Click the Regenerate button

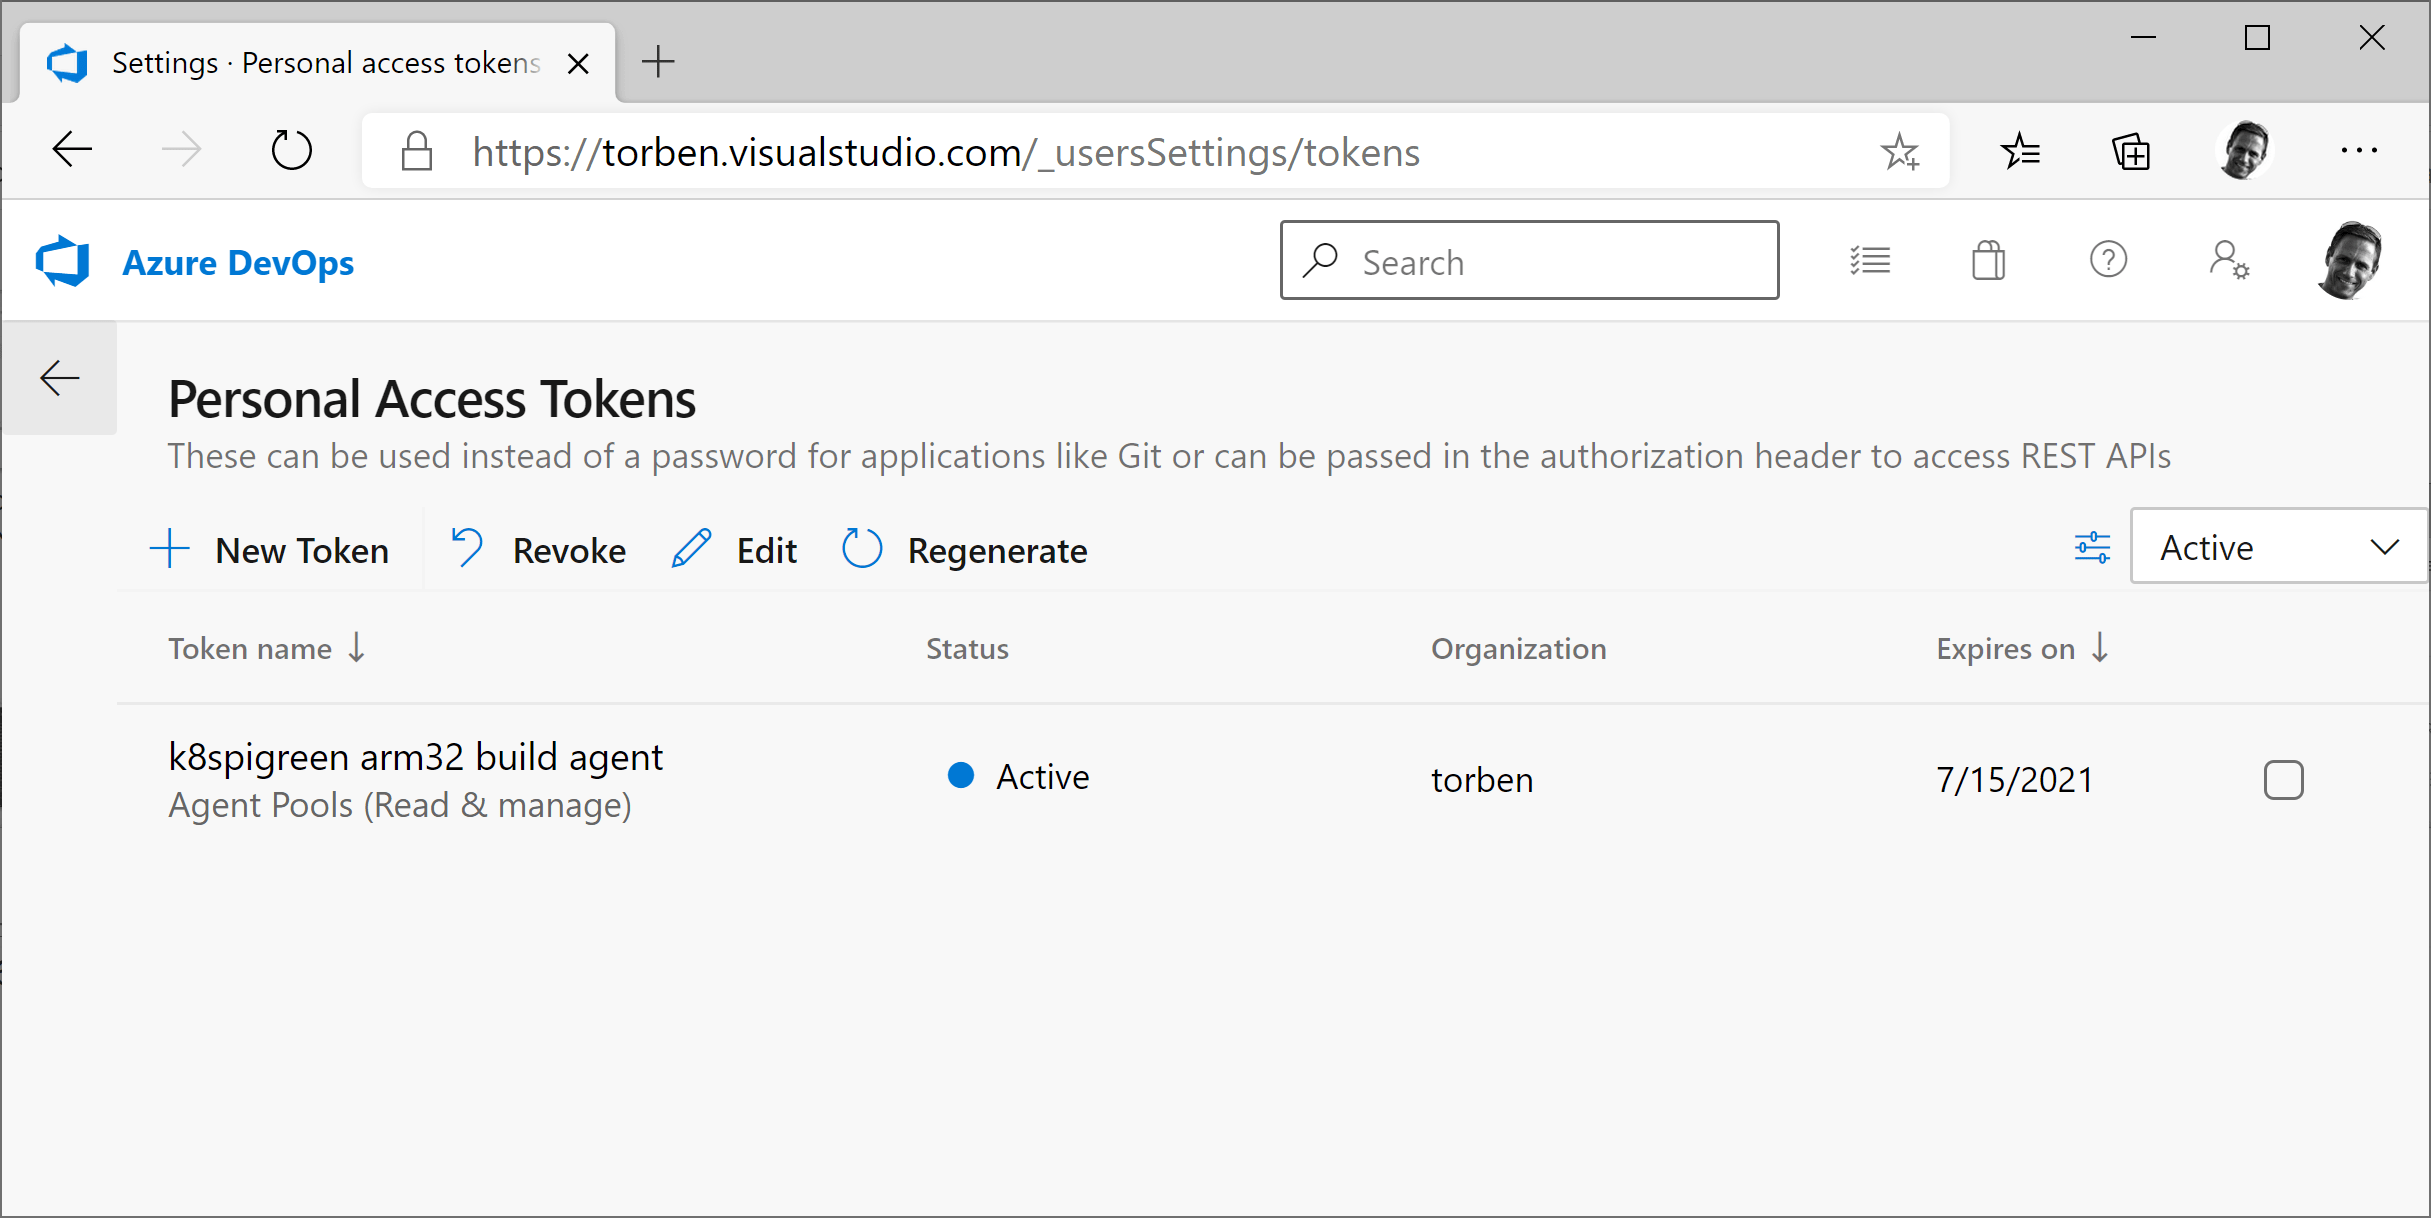click(965, 550)
